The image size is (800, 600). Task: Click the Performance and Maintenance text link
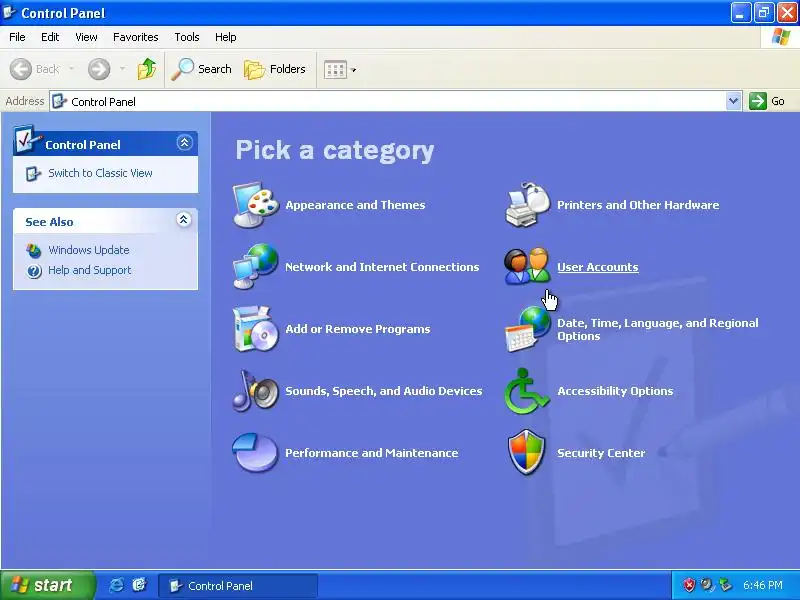point(371,453)
